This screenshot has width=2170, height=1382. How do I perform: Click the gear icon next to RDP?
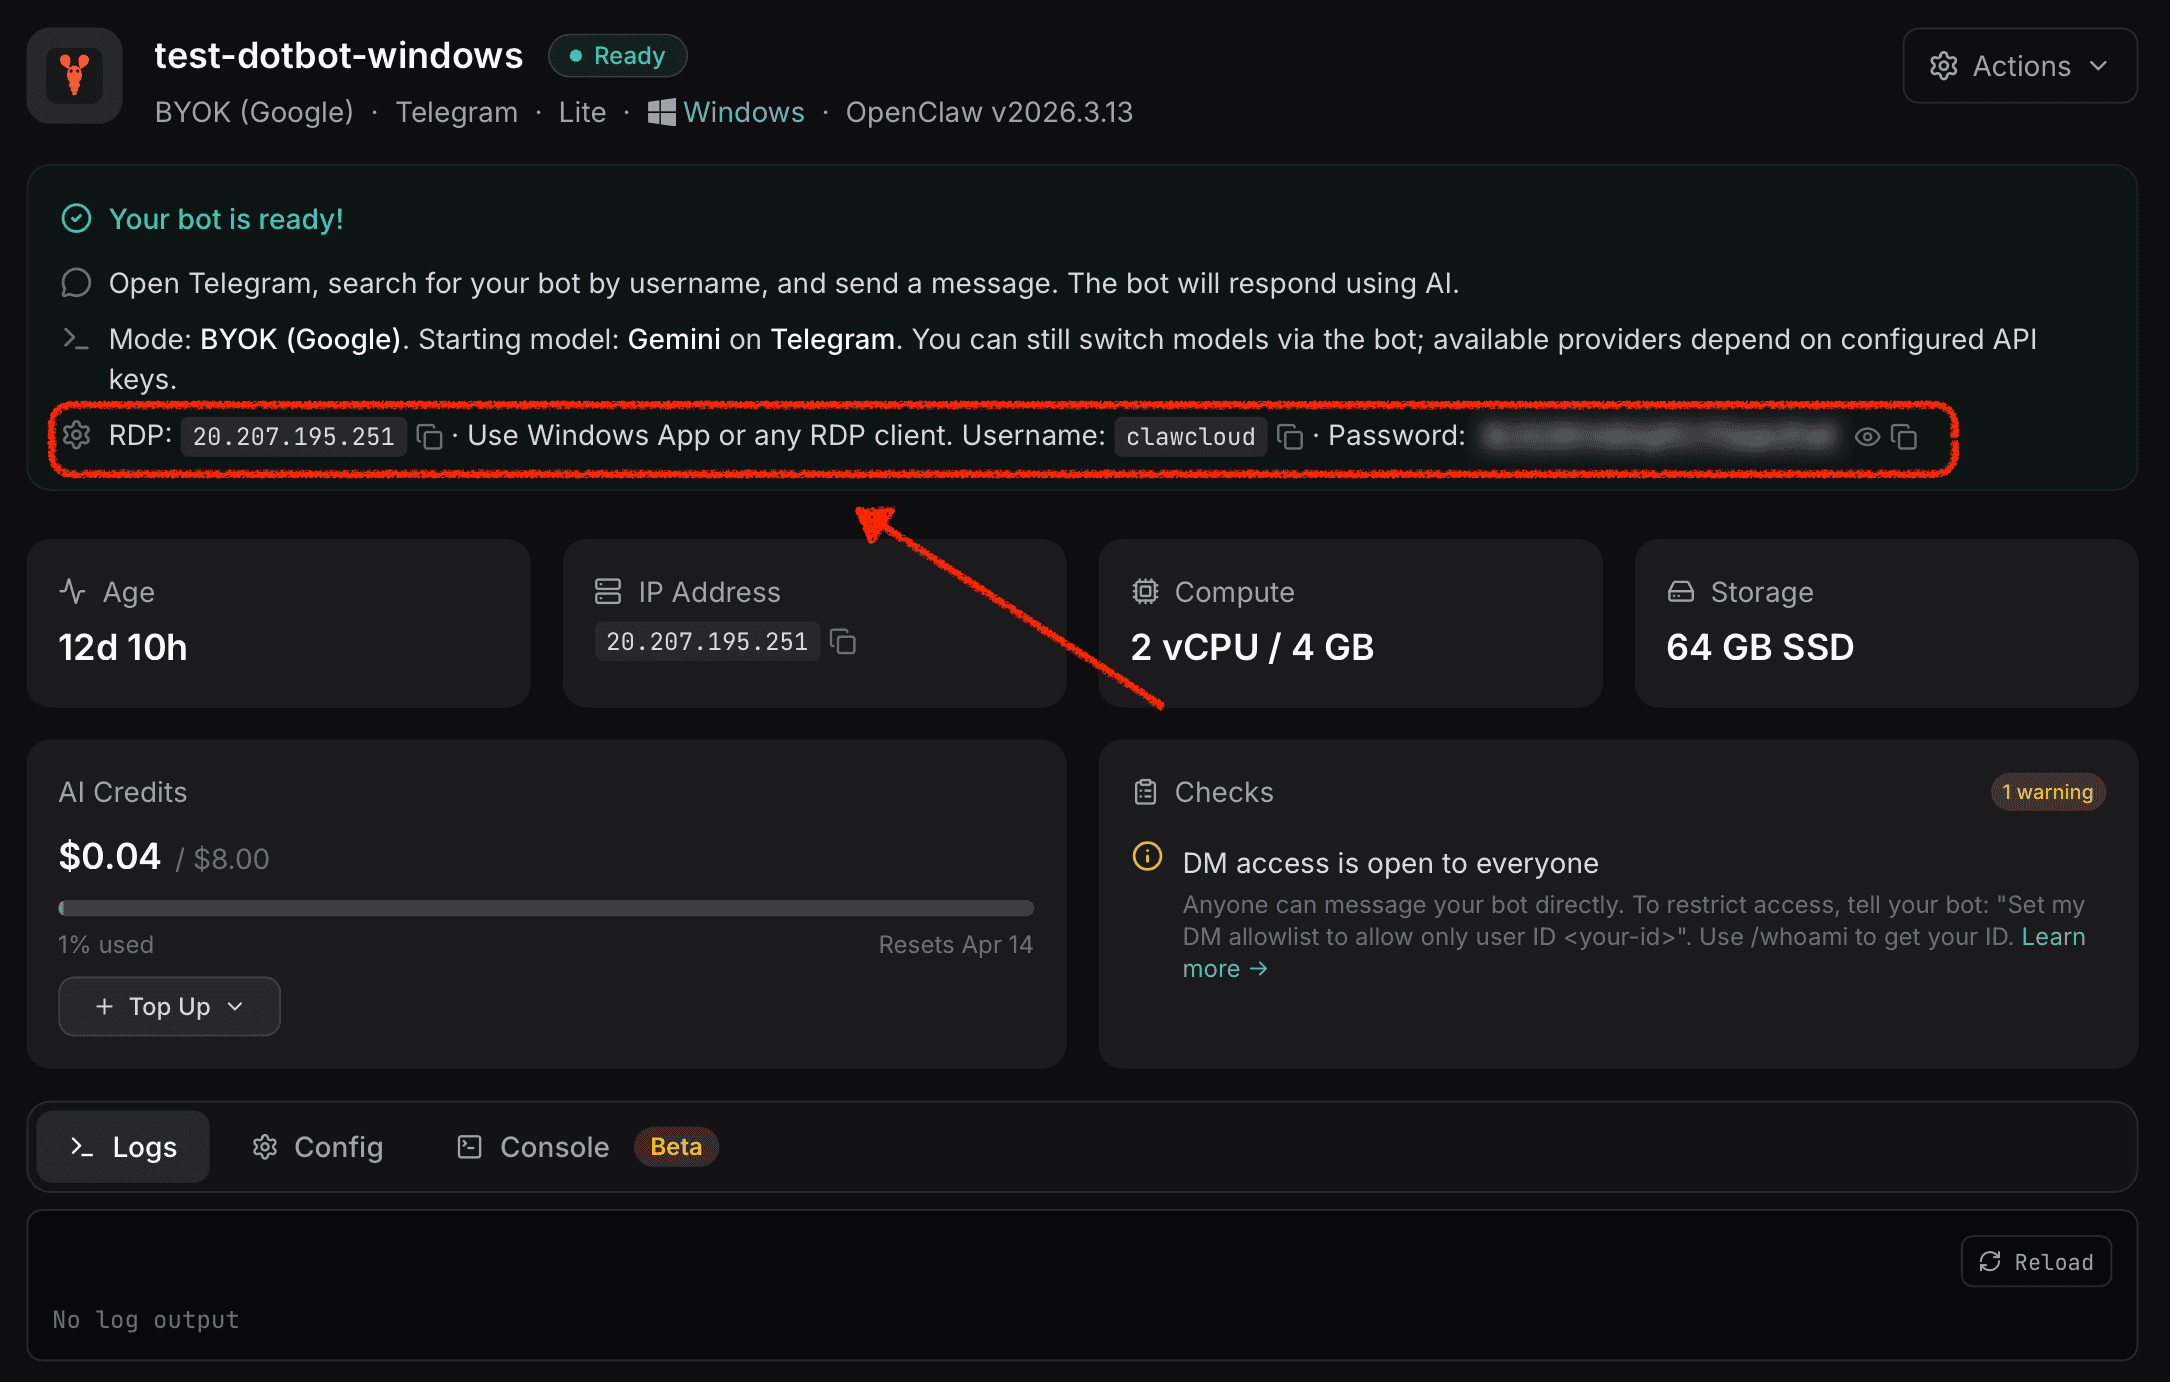tap(76, 436)
